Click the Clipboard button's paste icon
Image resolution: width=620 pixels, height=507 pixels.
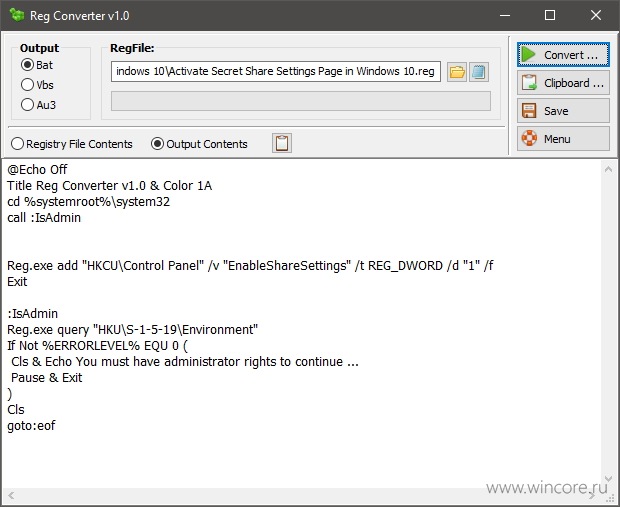[x=529, y=83]
